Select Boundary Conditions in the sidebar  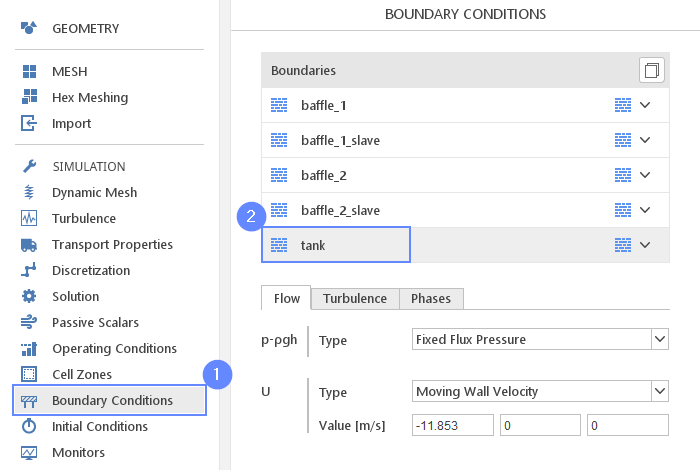(109, 400)
